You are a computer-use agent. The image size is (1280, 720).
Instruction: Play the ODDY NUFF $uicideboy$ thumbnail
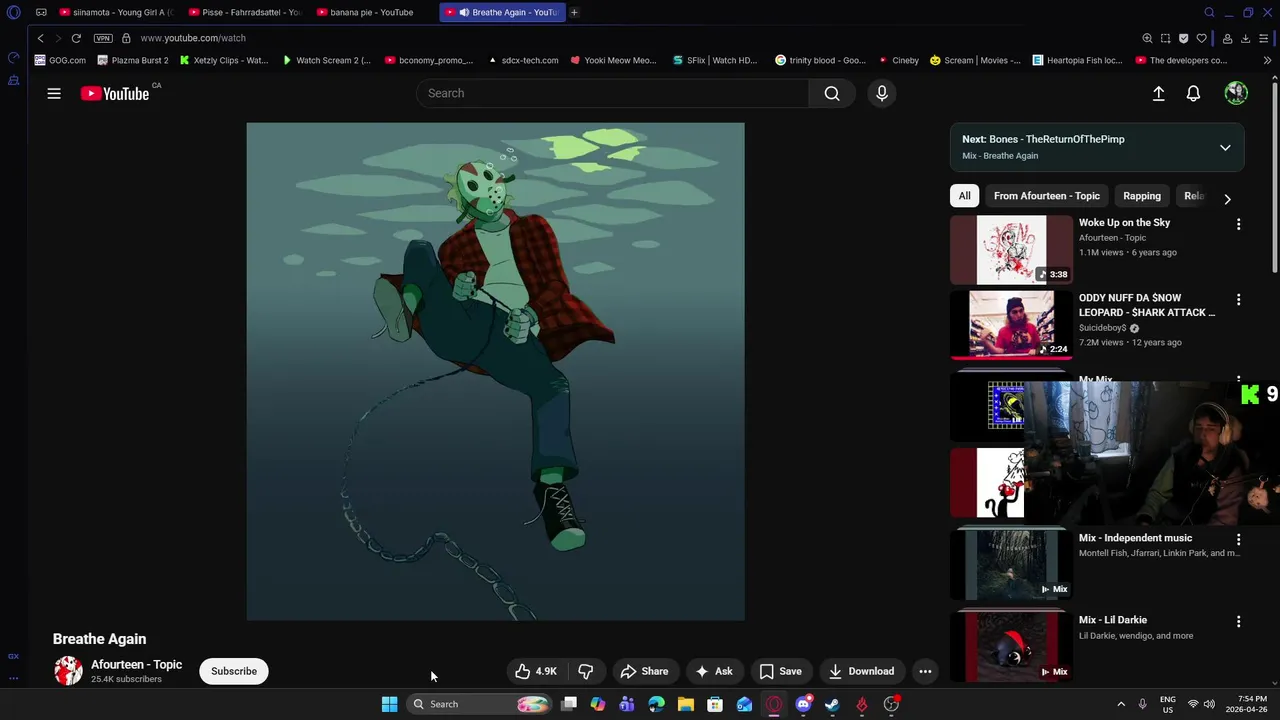(1011, 324)
